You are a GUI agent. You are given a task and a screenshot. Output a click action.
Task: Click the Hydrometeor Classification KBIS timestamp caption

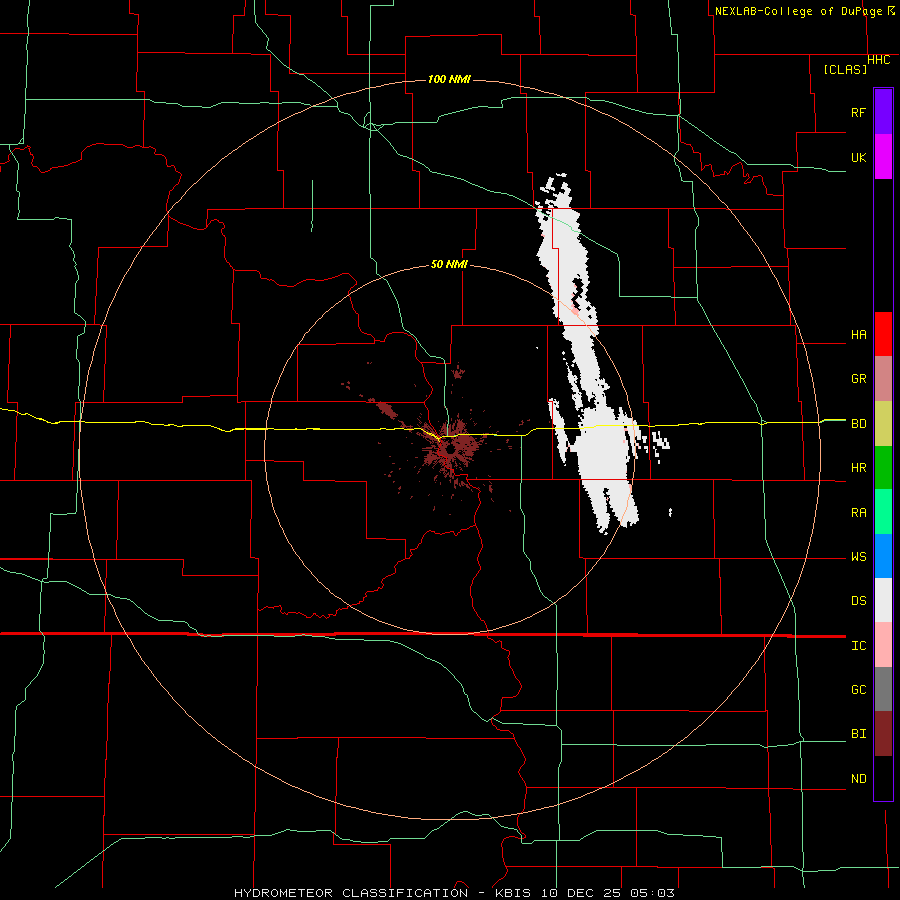454,893
